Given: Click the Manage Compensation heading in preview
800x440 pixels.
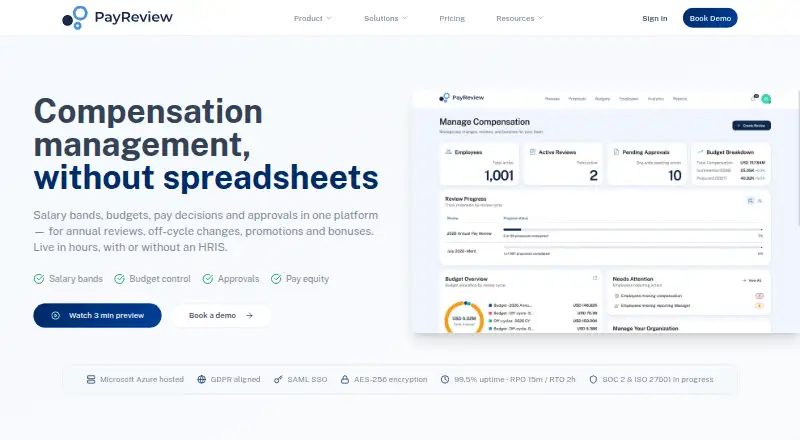Looking at the screenshot, I should click(485, 122).
